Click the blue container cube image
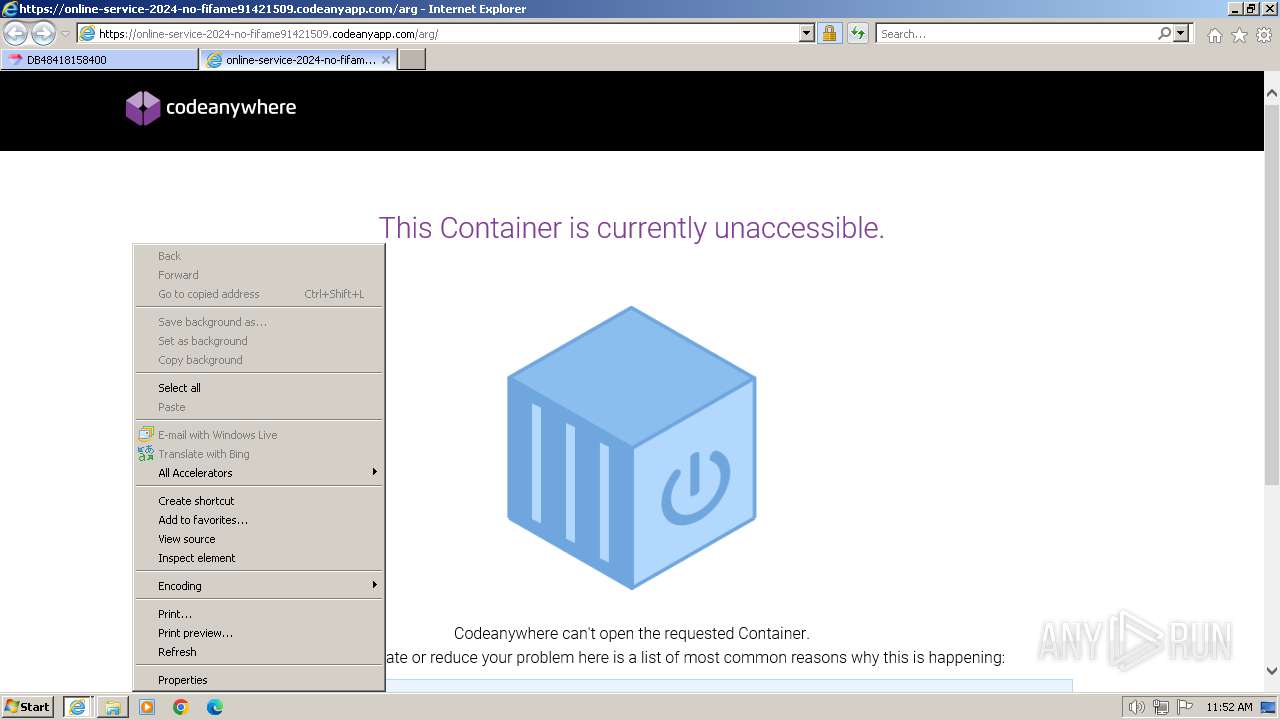 (631, 447)
